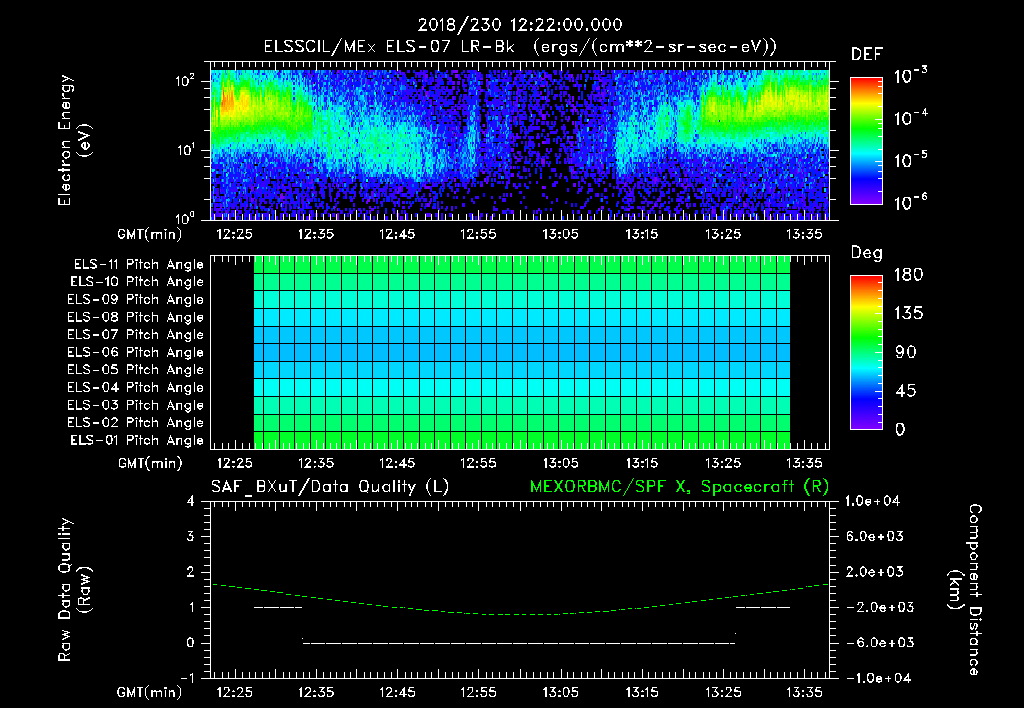Click the 10⁻⁶ label on the DEF scale
Screen dimensions: 1024x708
(910, 202)
